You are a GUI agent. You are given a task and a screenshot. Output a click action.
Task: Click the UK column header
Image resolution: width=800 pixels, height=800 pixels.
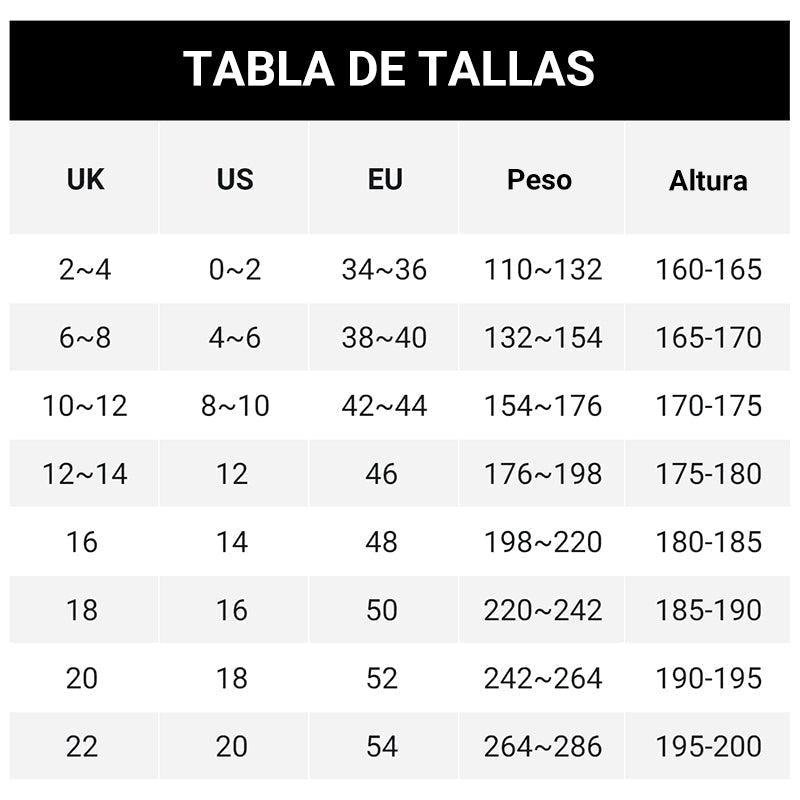[x=85, y=180]
